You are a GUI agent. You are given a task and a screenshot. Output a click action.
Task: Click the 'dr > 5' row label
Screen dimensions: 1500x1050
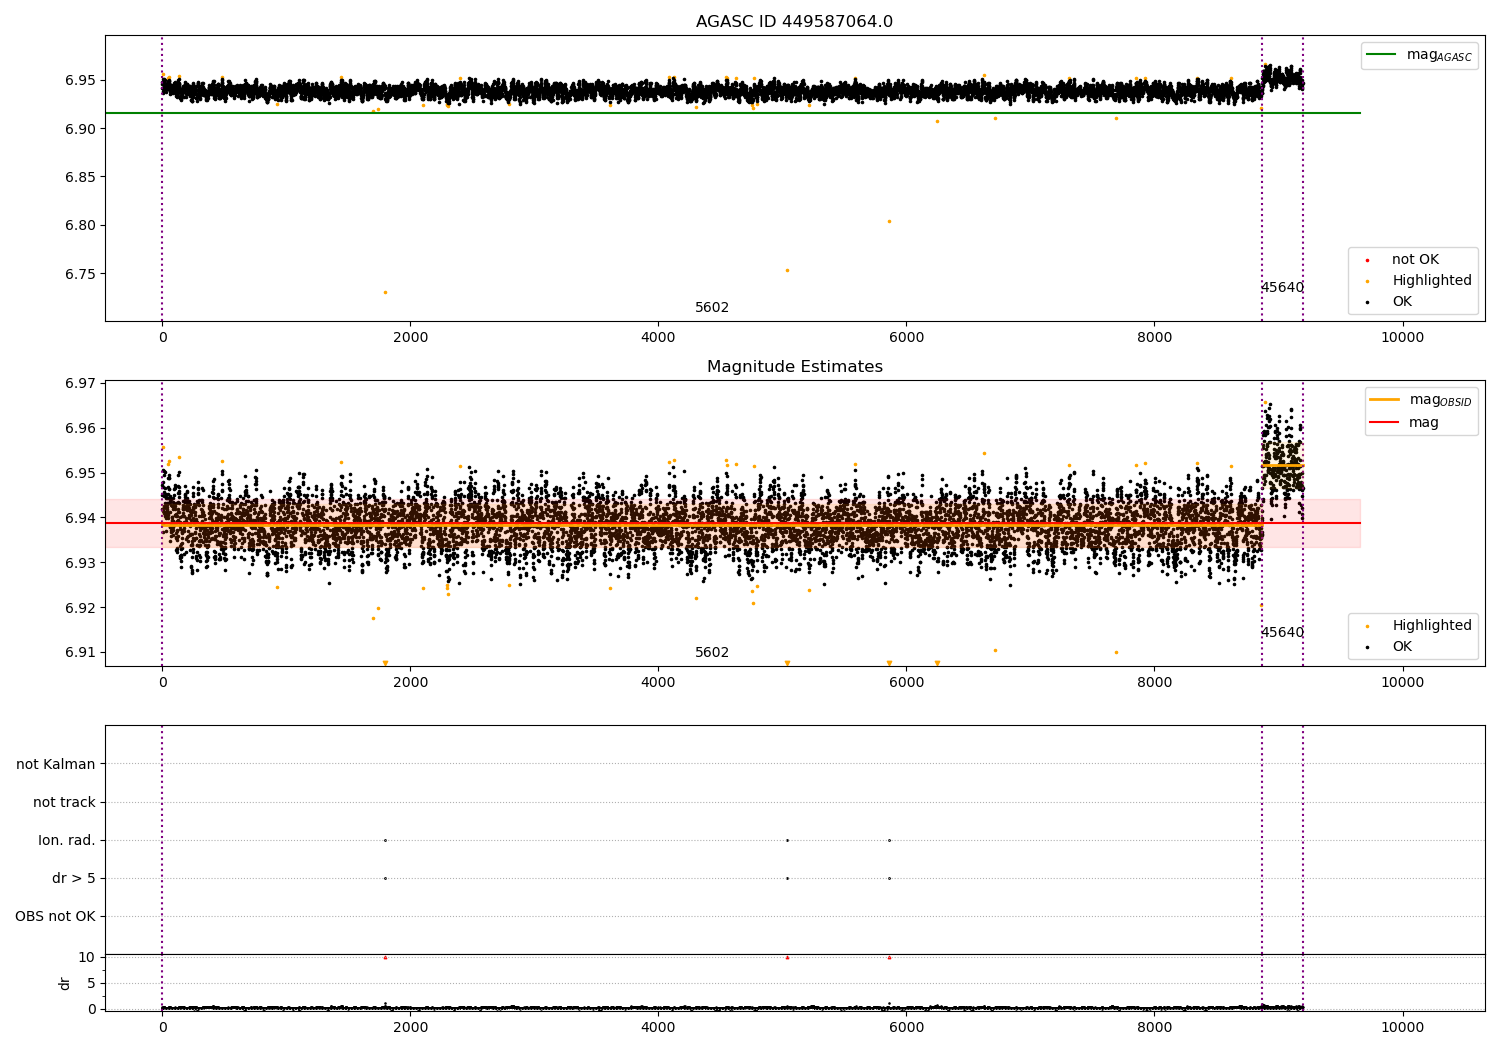pyautogui.click(x=74, y=878)
